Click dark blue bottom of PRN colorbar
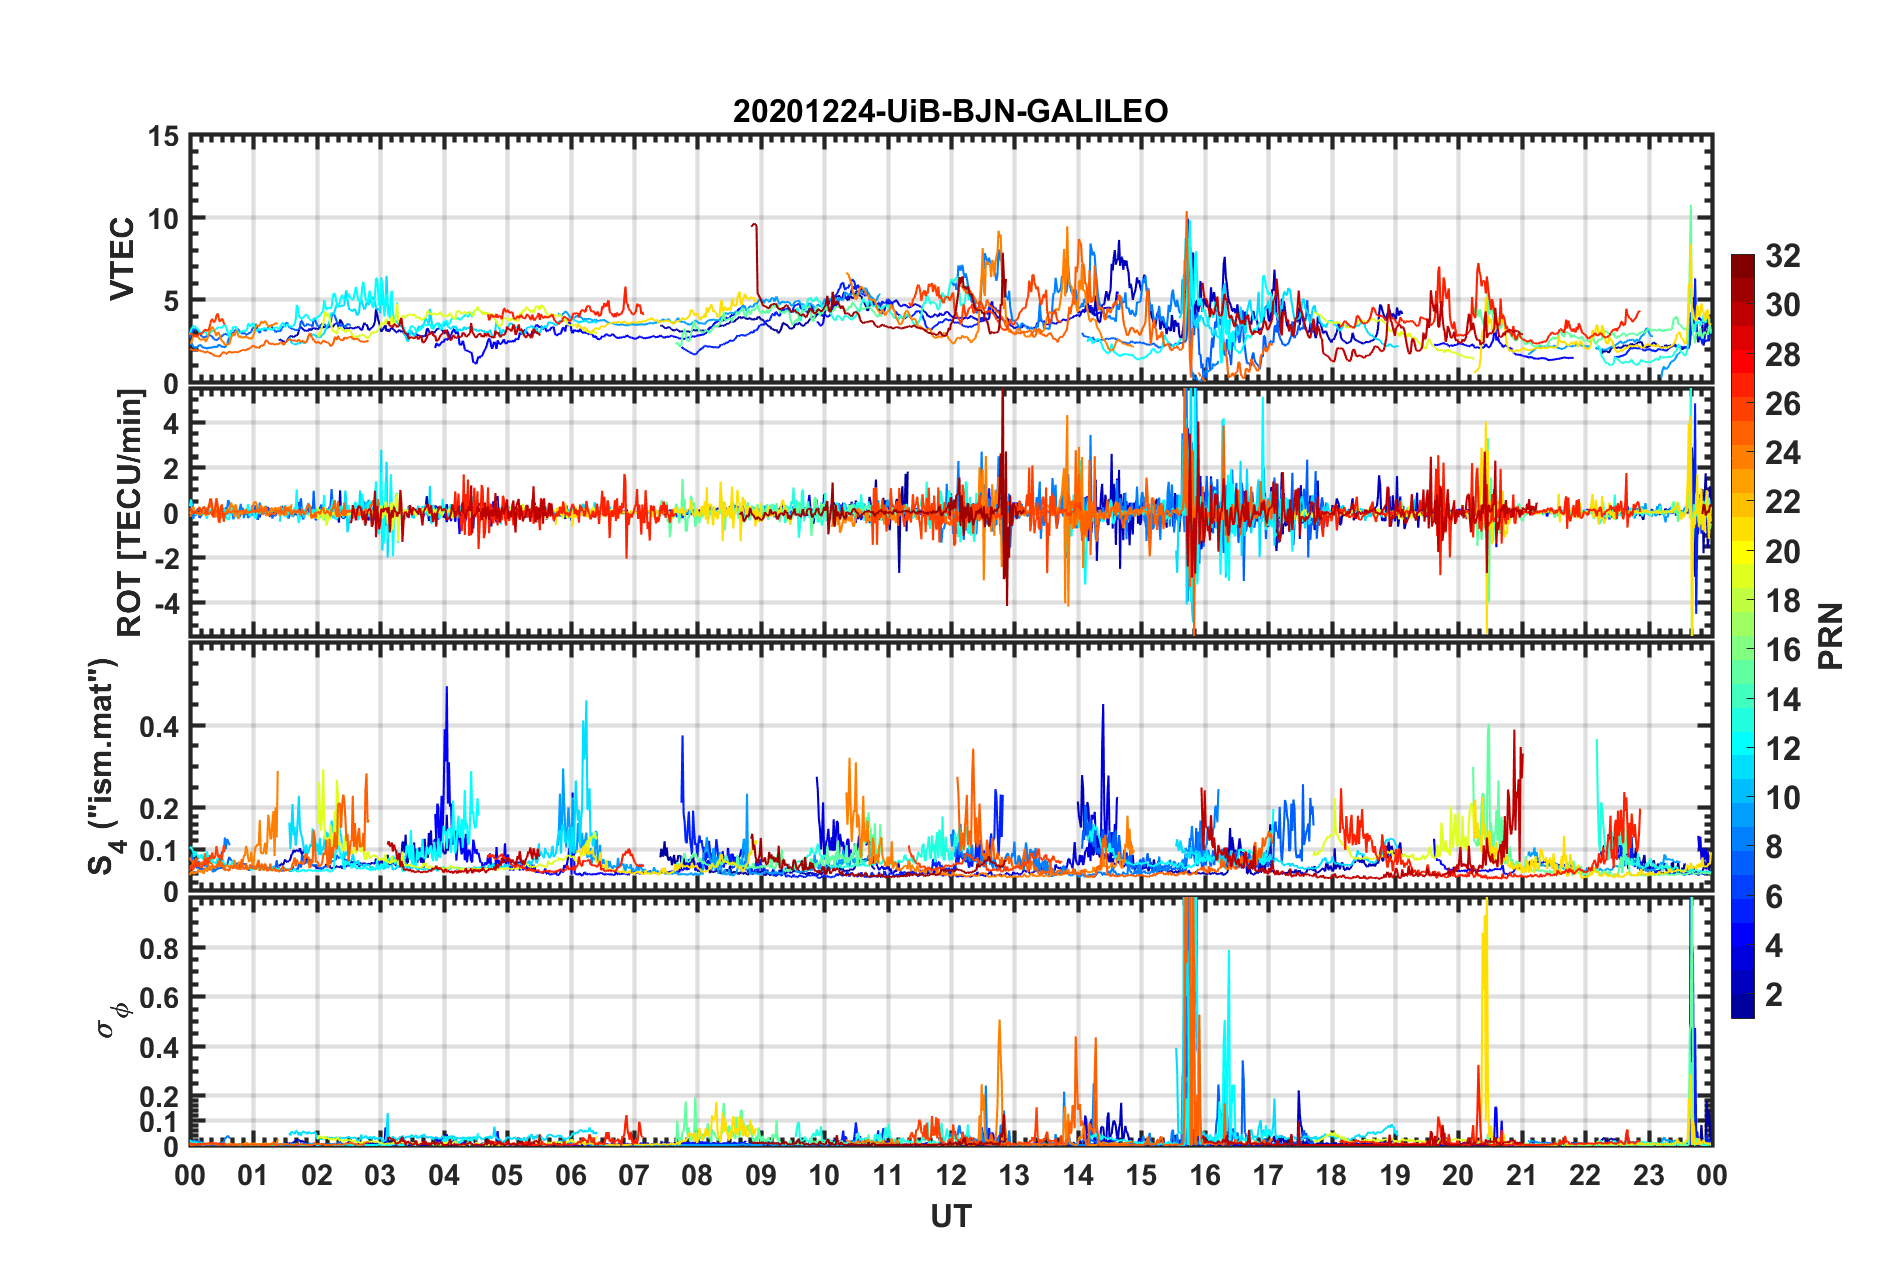This screenshot has height=1272, width=1902. coord(1743,1006)
